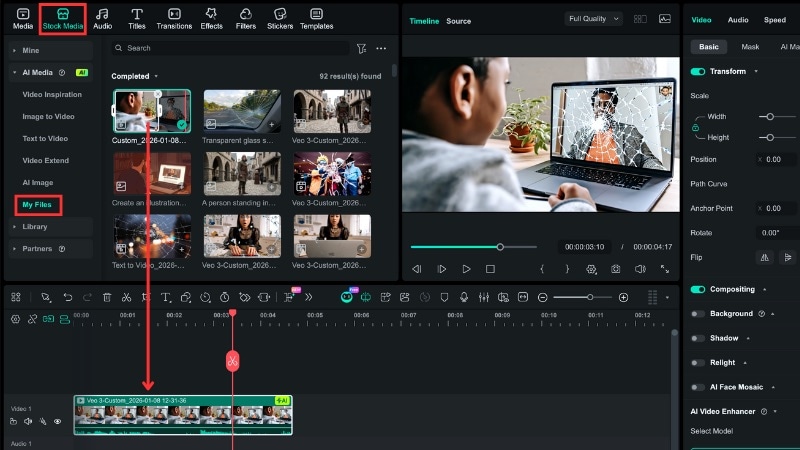This screenshot has height=450, width=800.
Task: Collapse the AI Media section
Action: pos(50,72)
